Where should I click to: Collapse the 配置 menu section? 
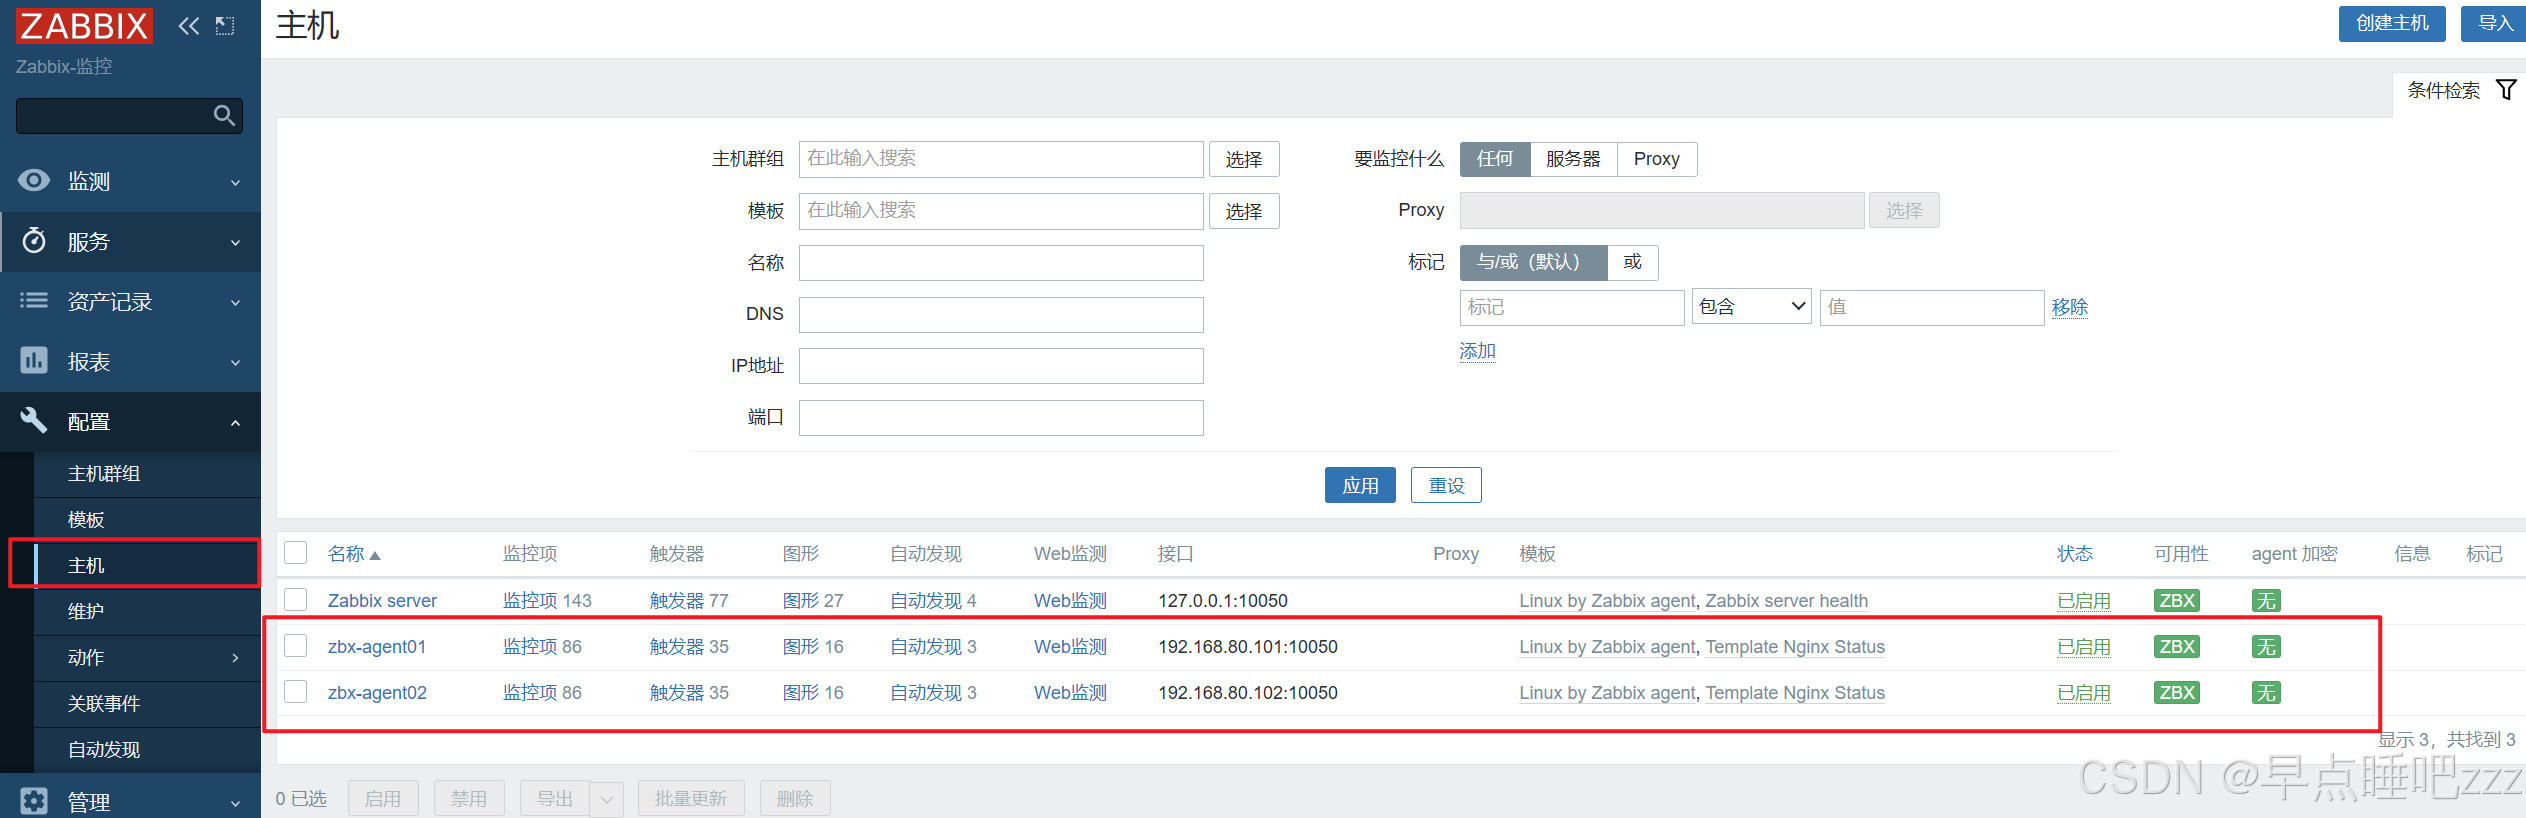pyautogui.click(x=235, y=422)
